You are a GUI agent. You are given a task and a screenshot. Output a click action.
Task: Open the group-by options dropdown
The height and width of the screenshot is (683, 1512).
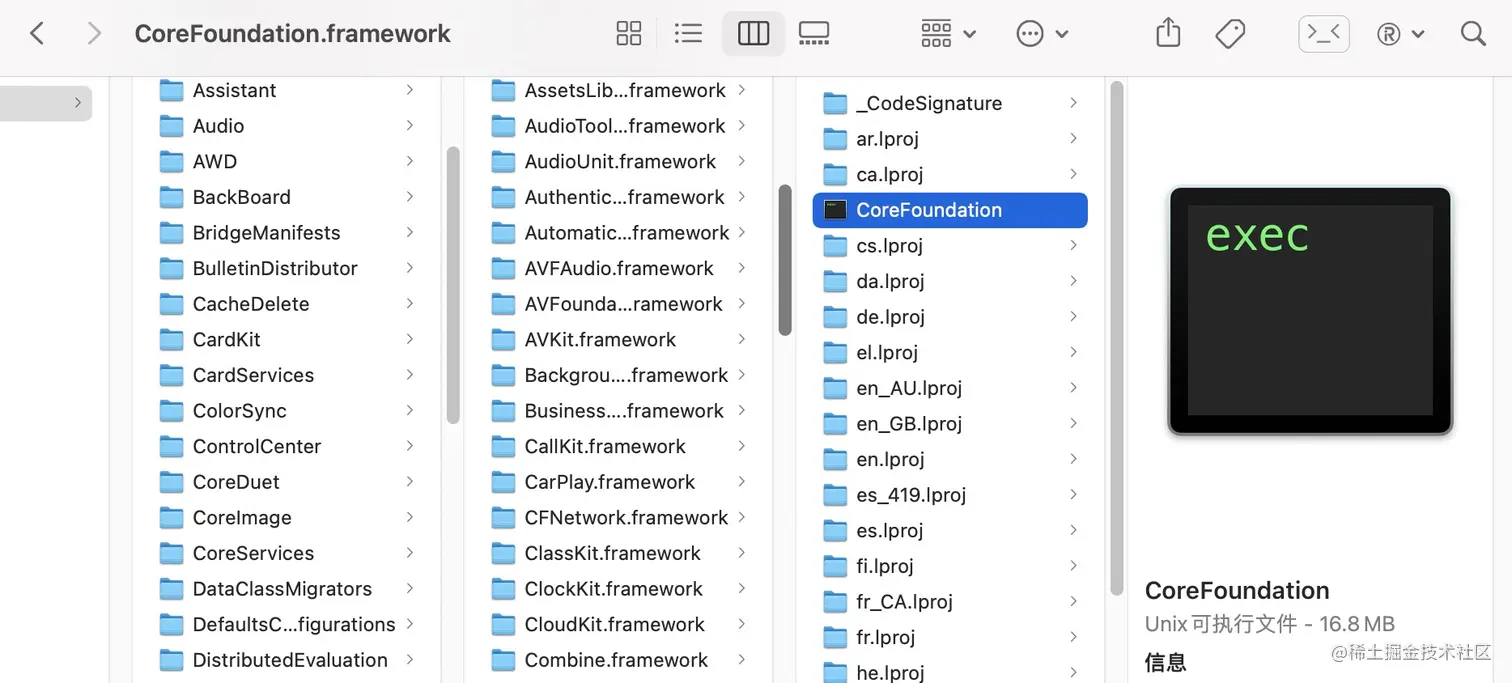click(x=948, y=34)
